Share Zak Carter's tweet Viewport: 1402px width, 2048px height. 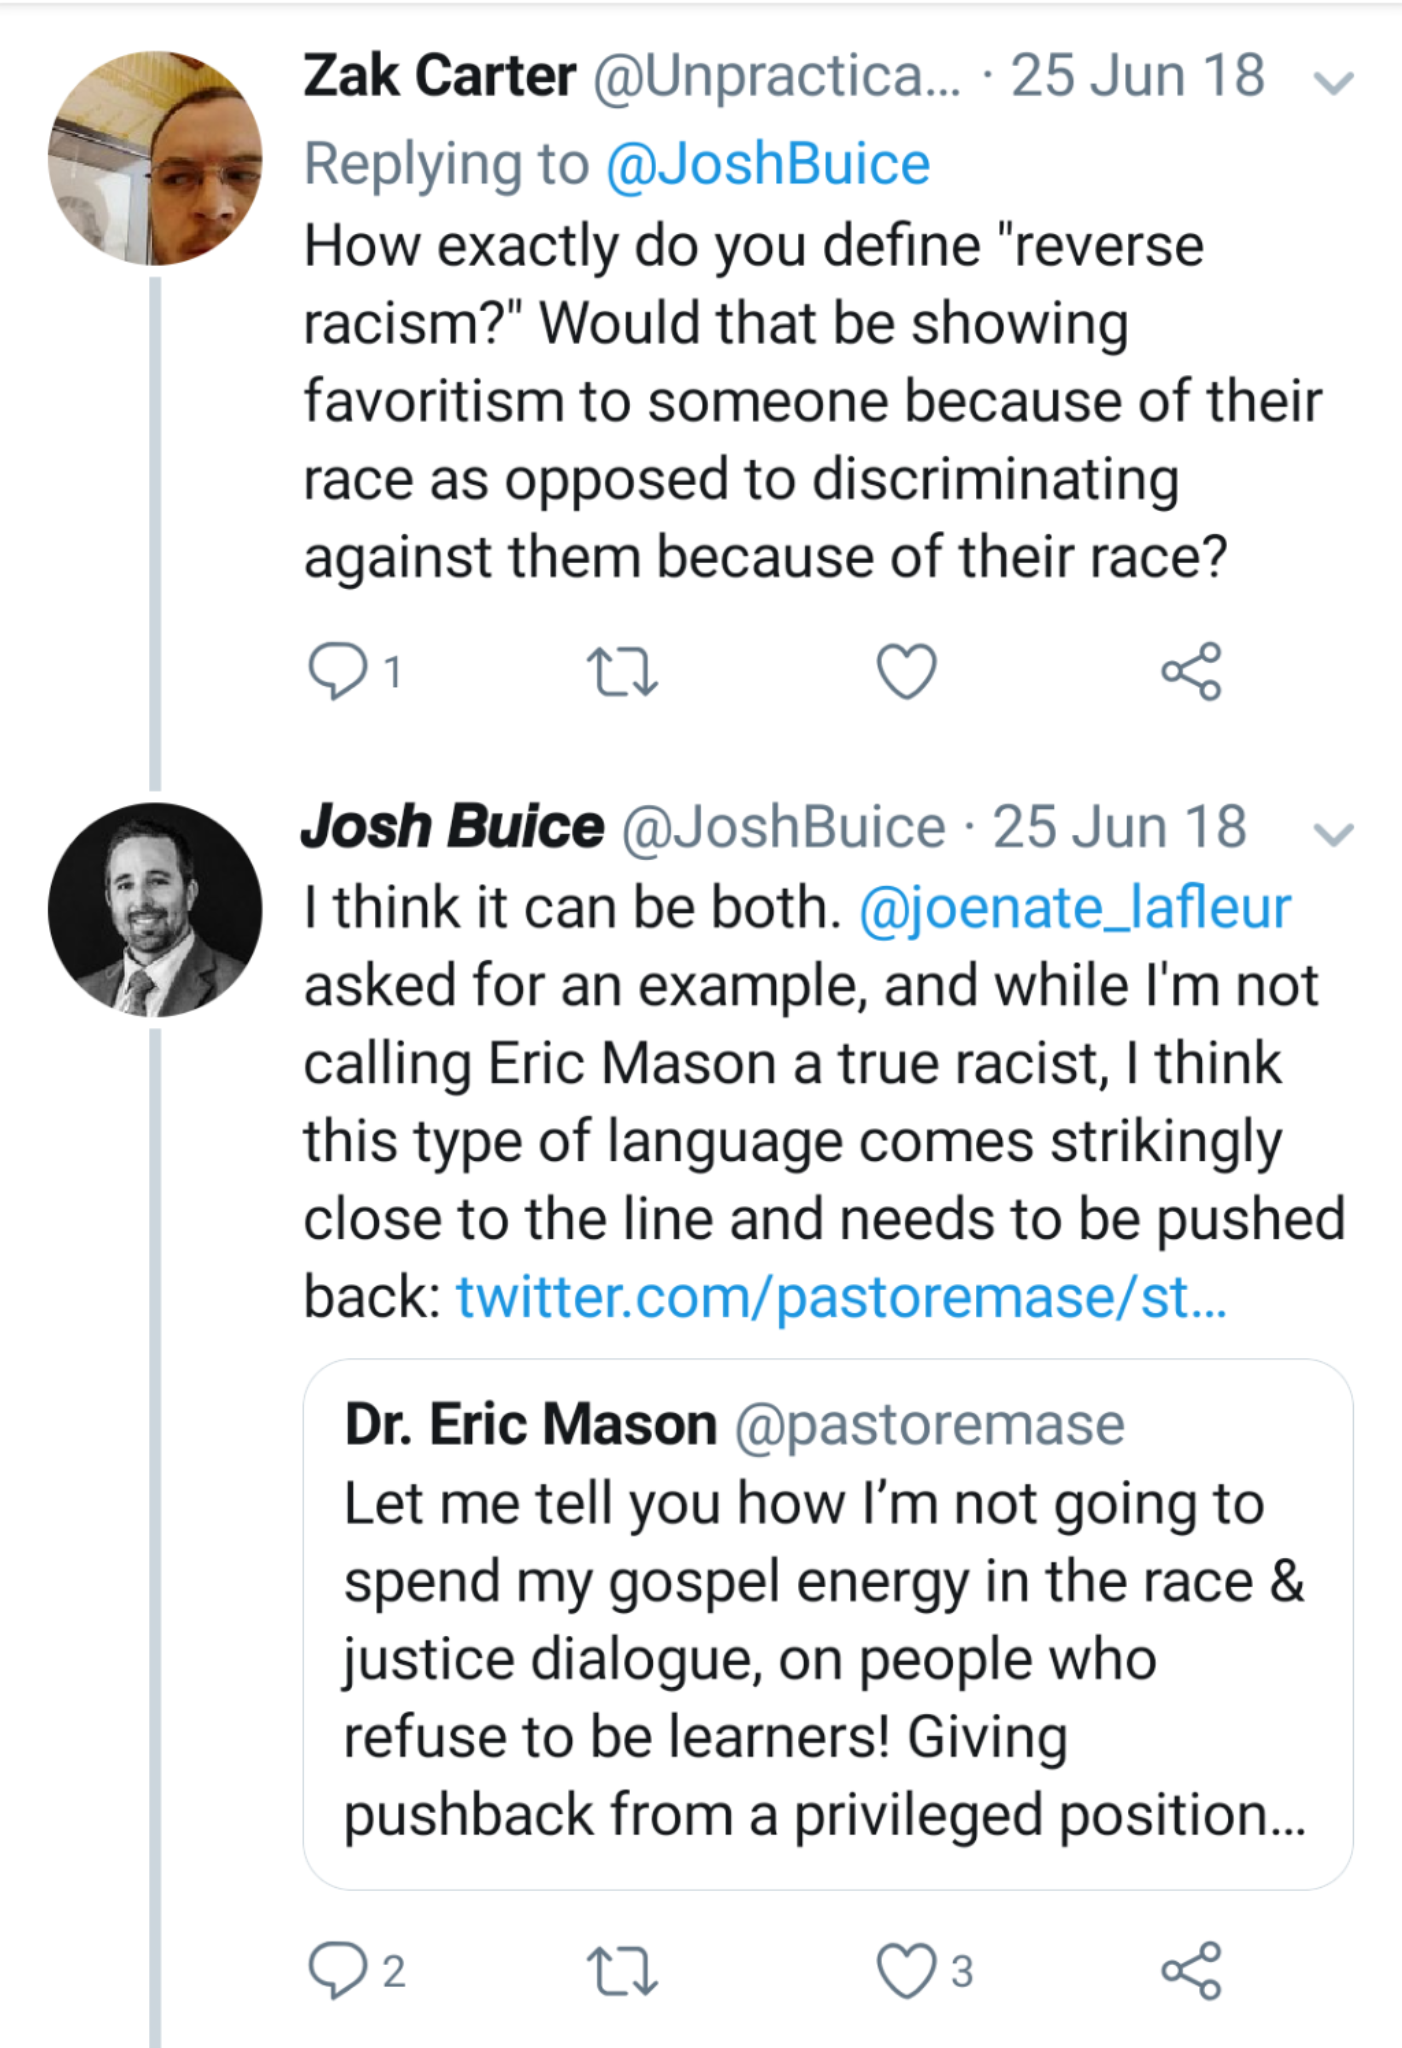(1191, 671)
